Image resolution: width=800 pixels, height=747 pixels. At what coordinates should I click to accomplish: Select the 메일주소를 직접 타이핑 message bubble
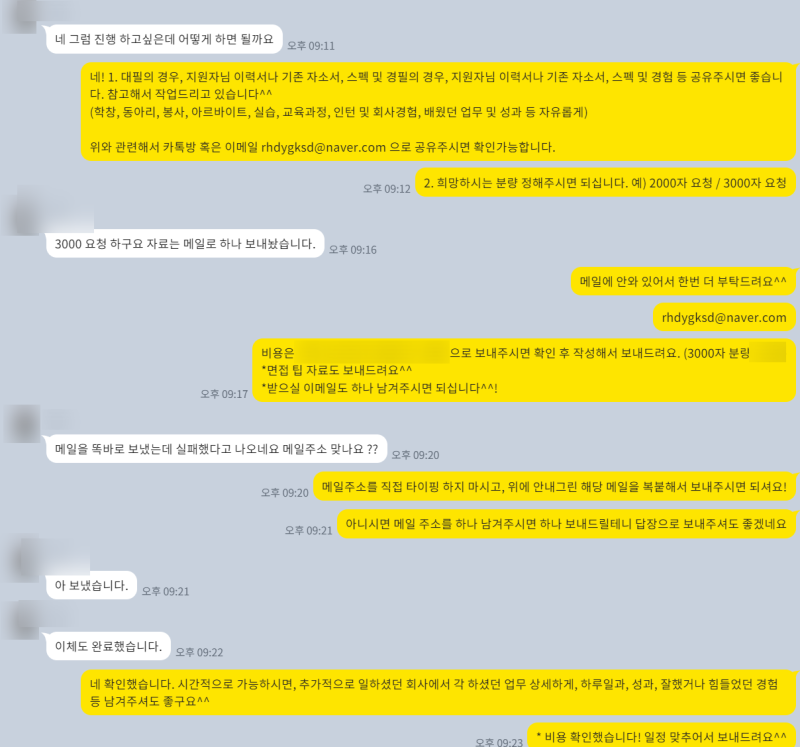point(554,486)
